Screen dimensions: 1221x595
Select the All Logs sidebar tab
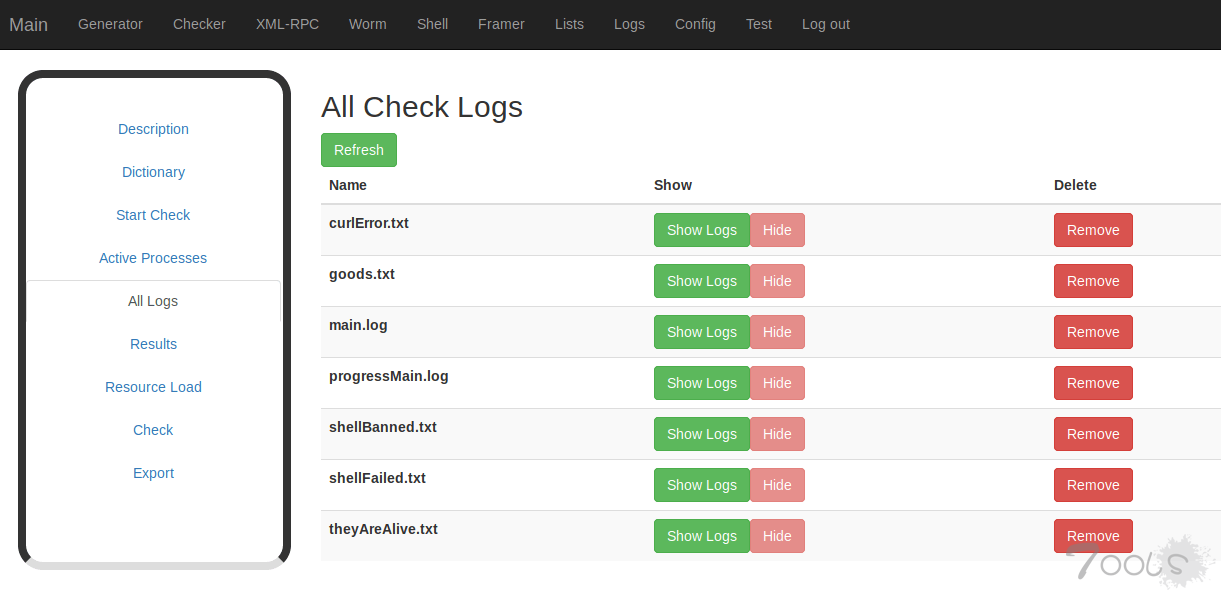[x=153, y=301]
